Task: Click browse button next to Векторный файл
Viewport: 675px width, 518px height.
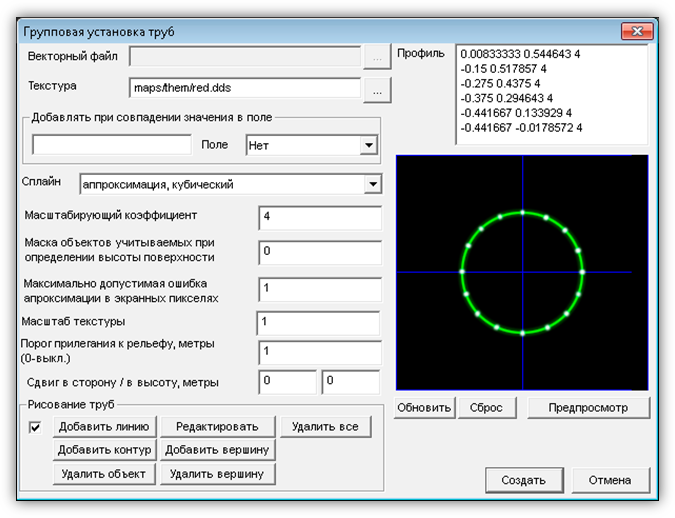Action: [x=376, y=58]
